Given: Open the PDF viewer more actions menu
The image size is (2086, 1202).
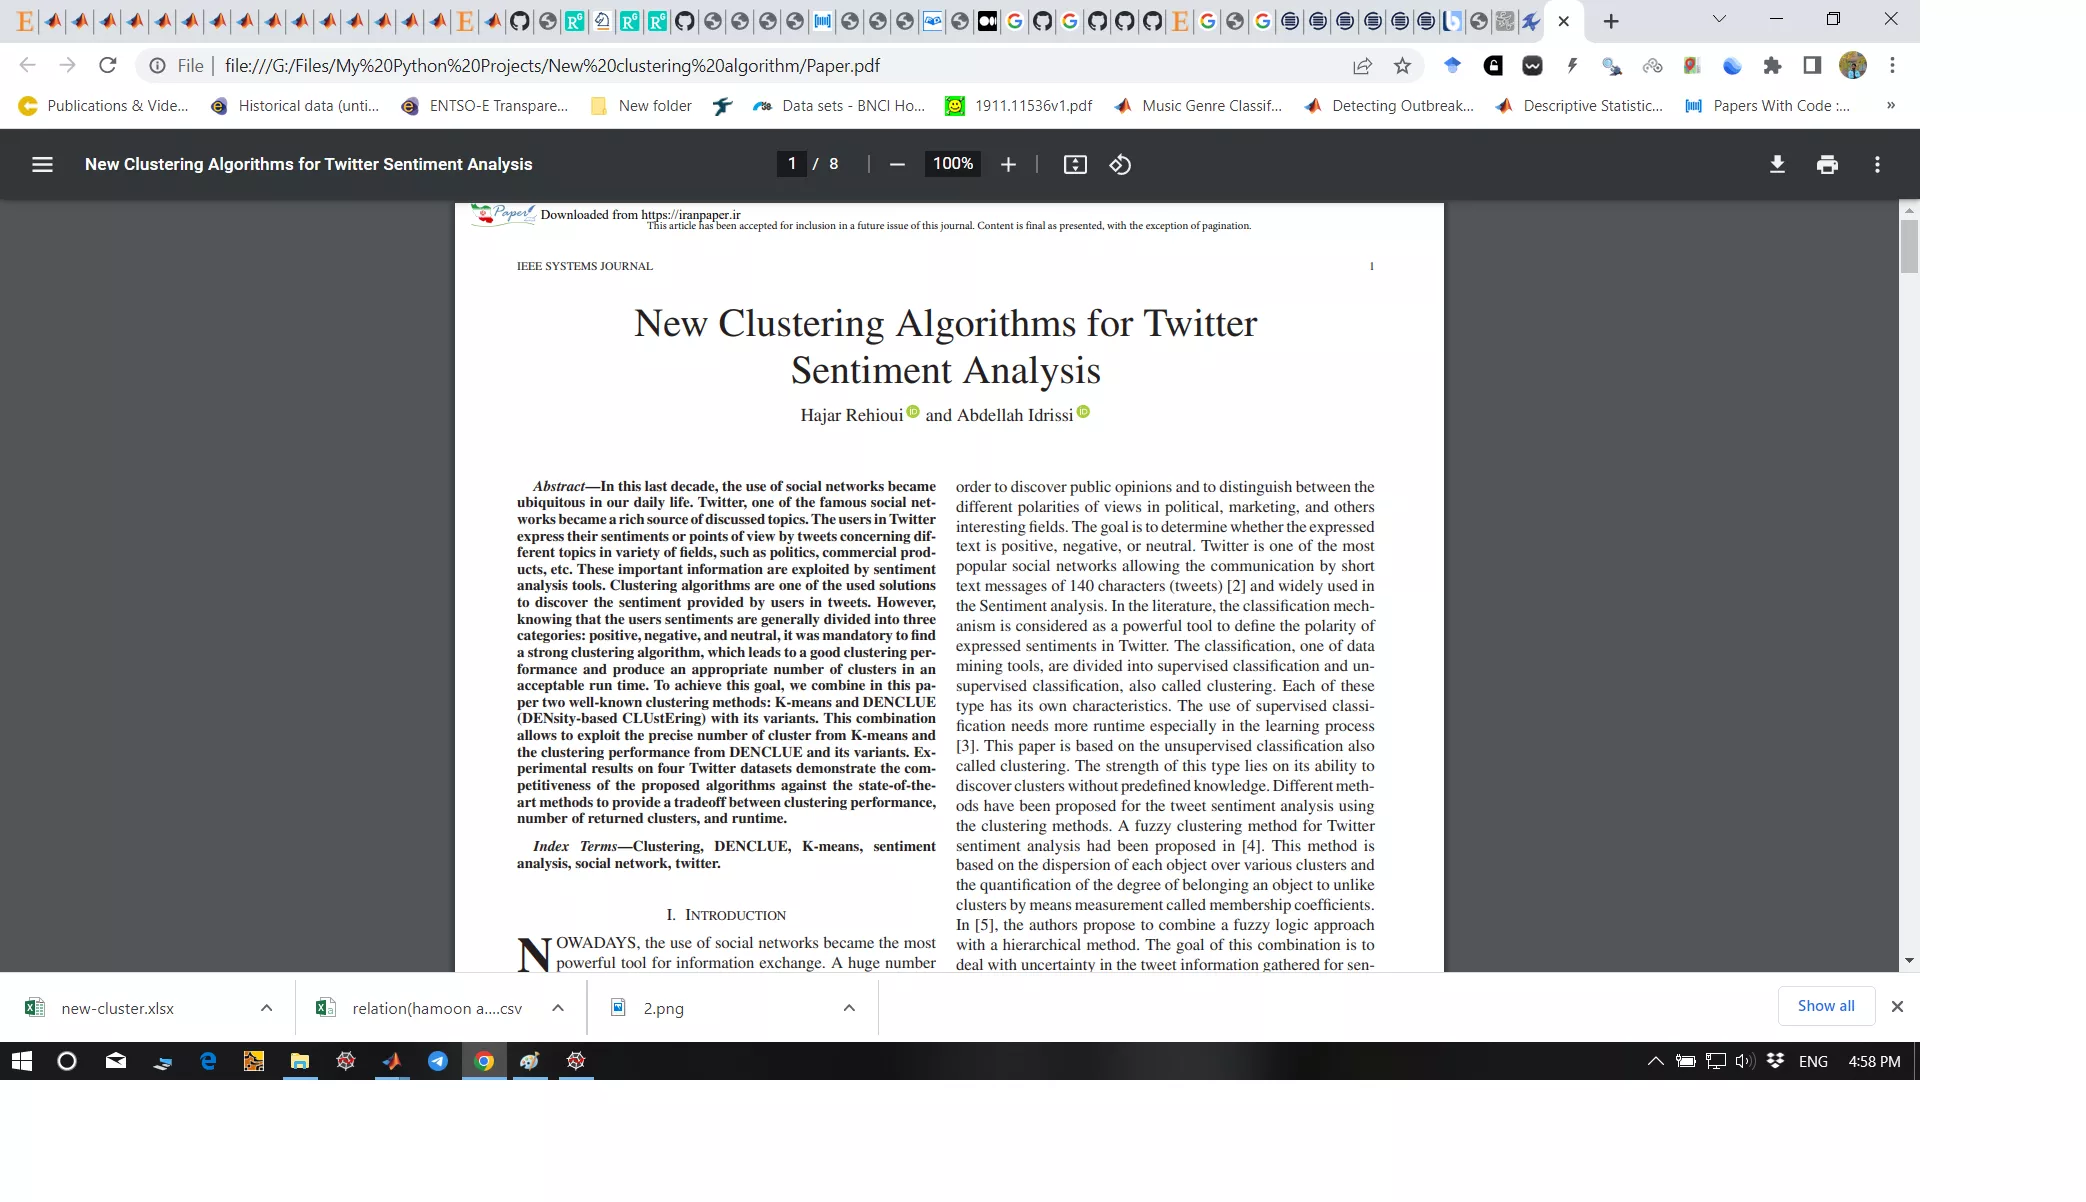Looking at the screenshot, I should [x=1877, y=164].
